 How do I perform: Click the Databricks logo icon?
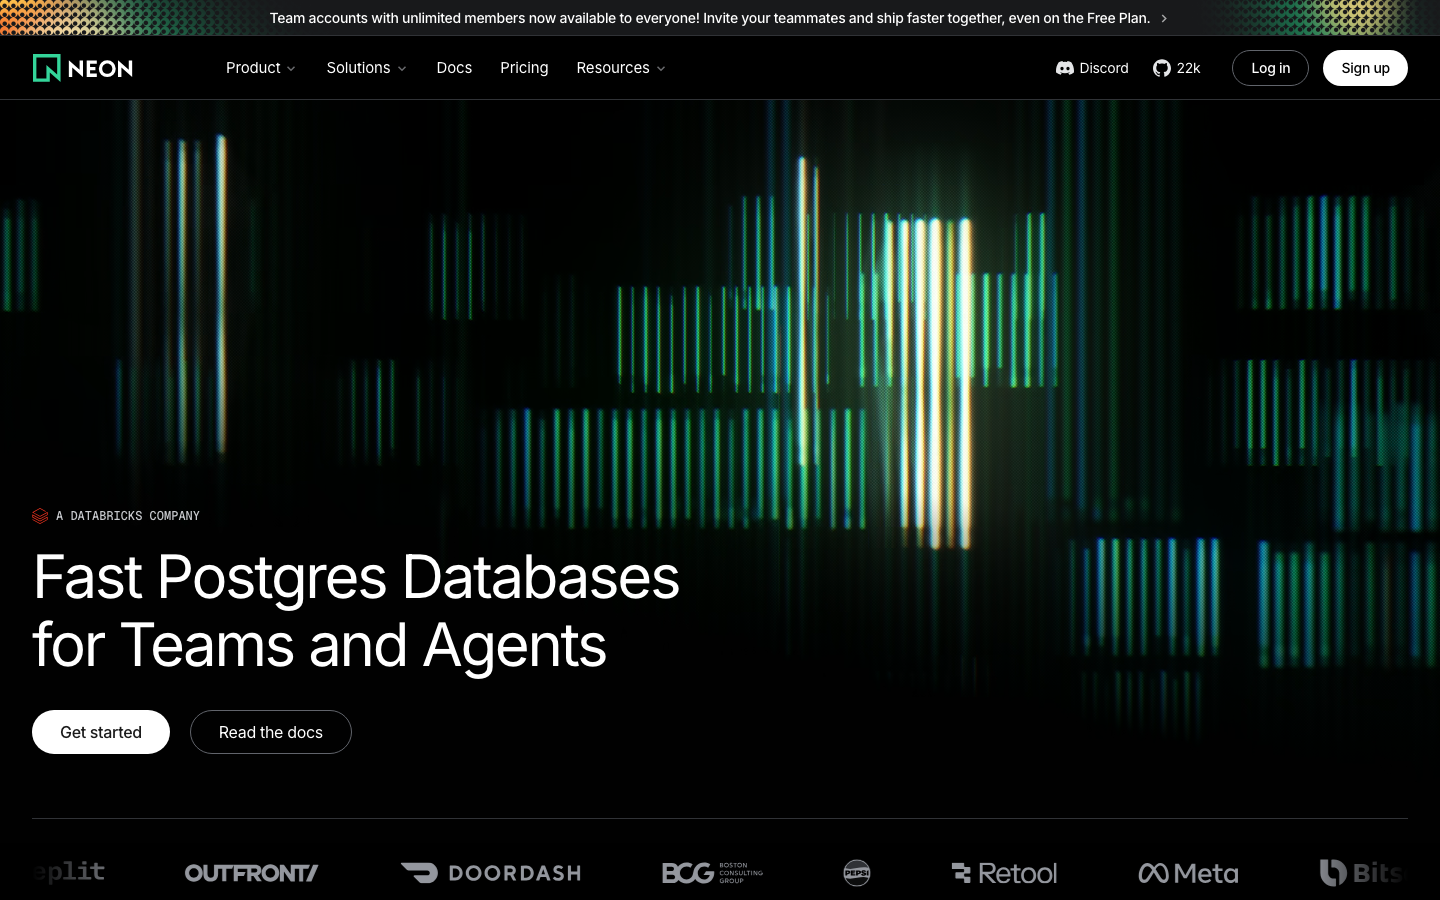coord(40,516)
